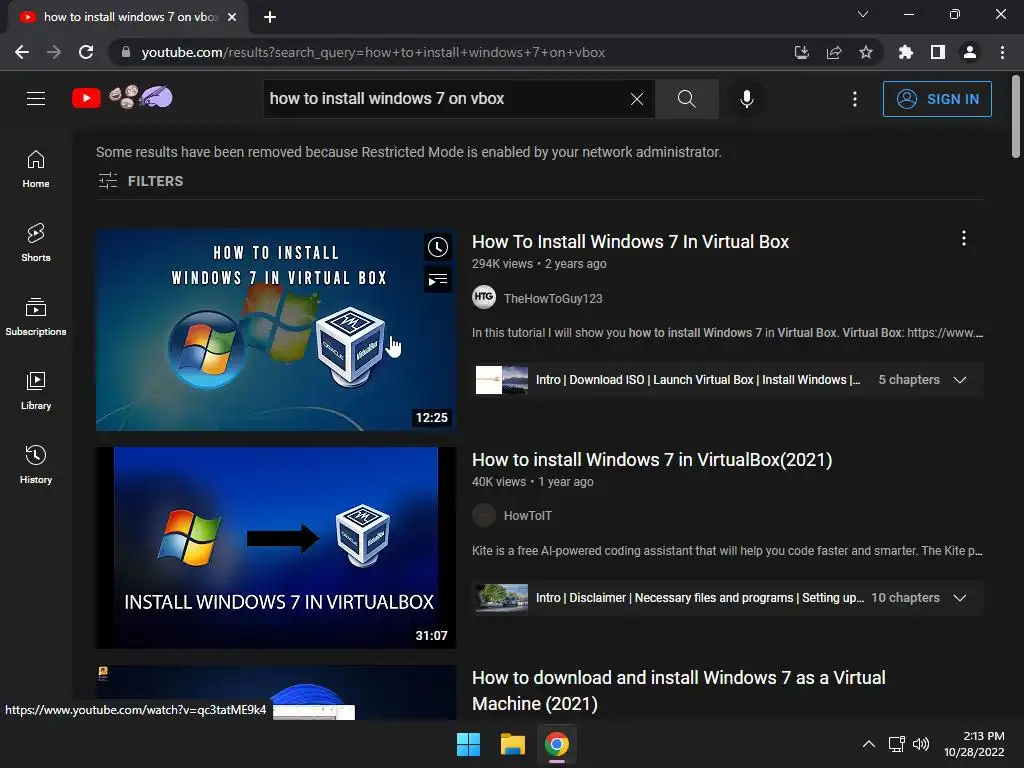Screen dimensions: 1024x768
Task: Open the Chrome profile icon
Action: tap(970, 52)
